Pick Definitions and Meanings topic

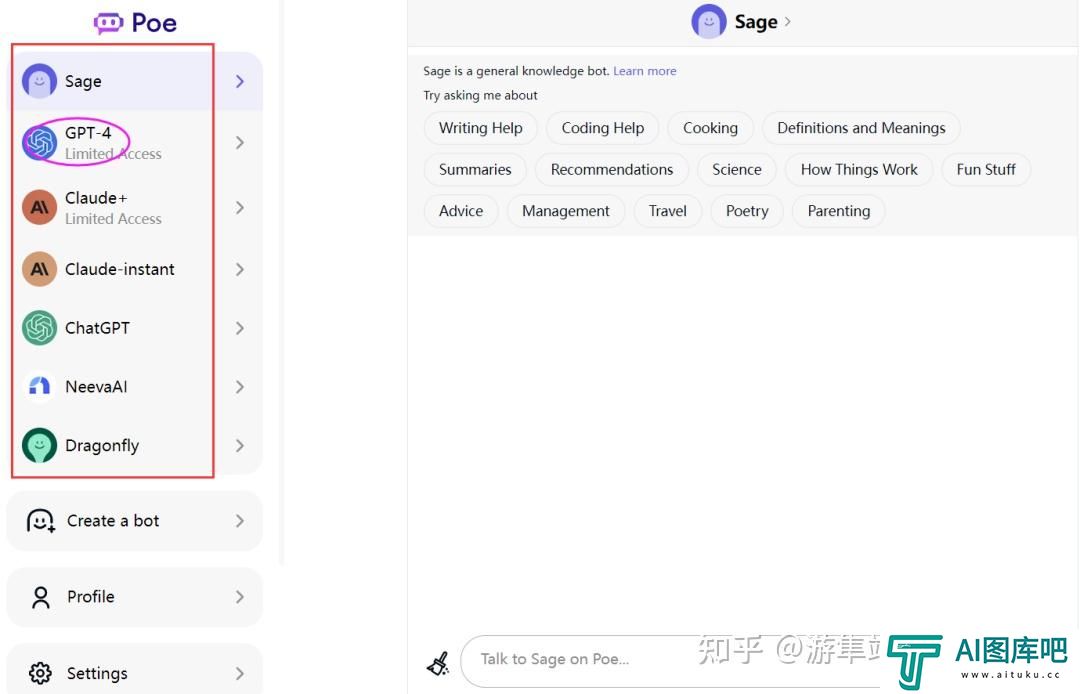coord(861,128)
